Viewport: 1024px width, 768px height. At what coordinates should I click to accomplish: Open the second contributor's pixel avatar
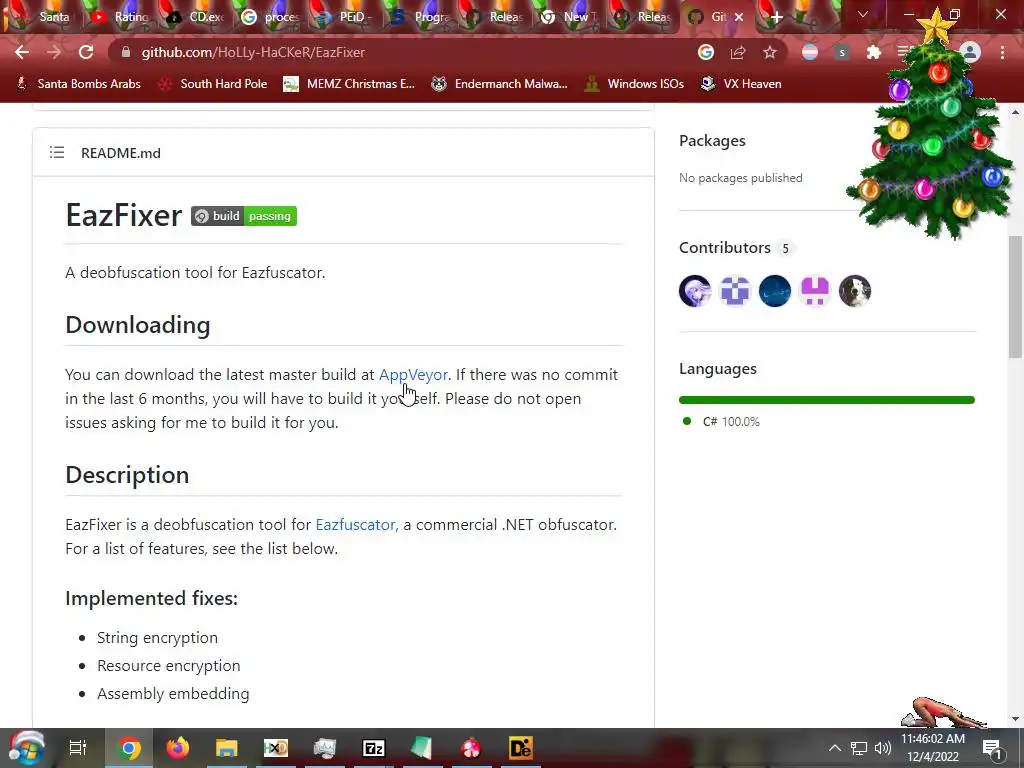(x=735, y=291)
